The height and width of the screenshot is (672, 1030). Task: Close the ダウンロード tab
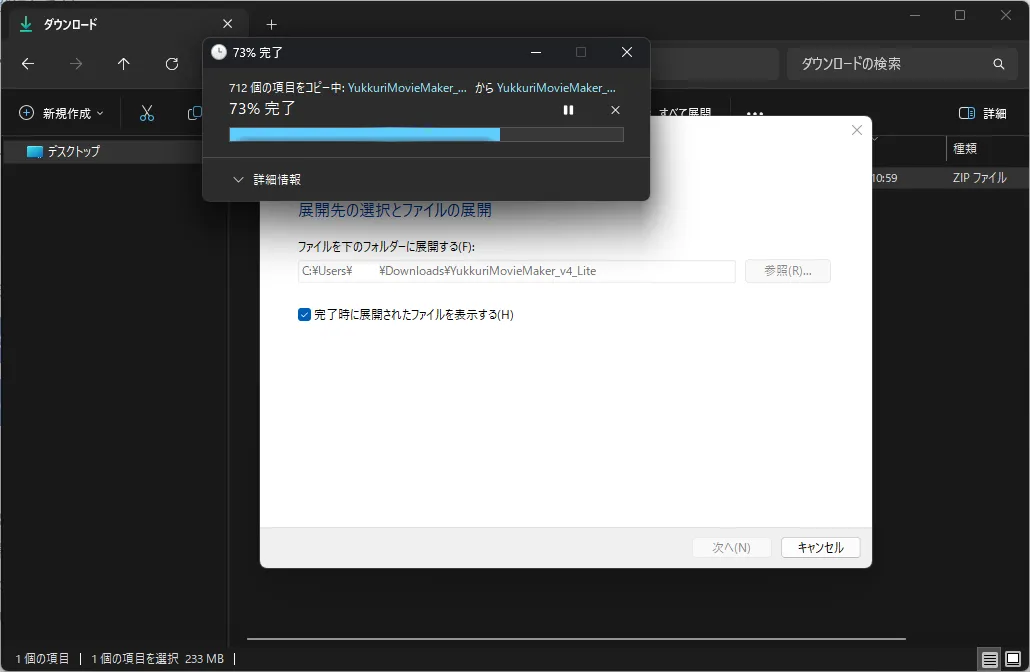point(227,24)
